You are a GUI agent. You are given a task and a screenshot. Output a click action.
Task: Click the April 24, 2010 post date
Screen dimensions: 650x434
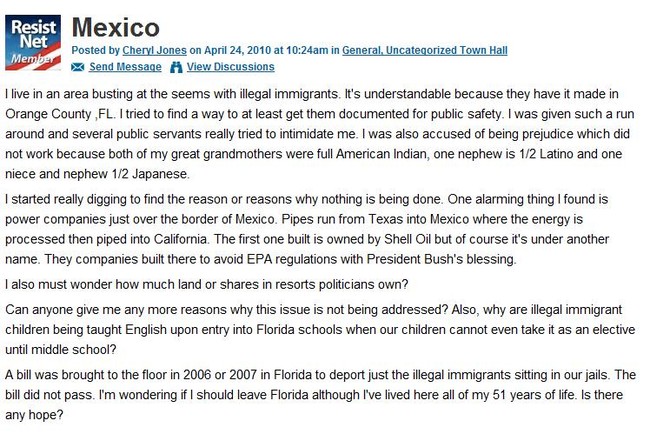(238, 51)
